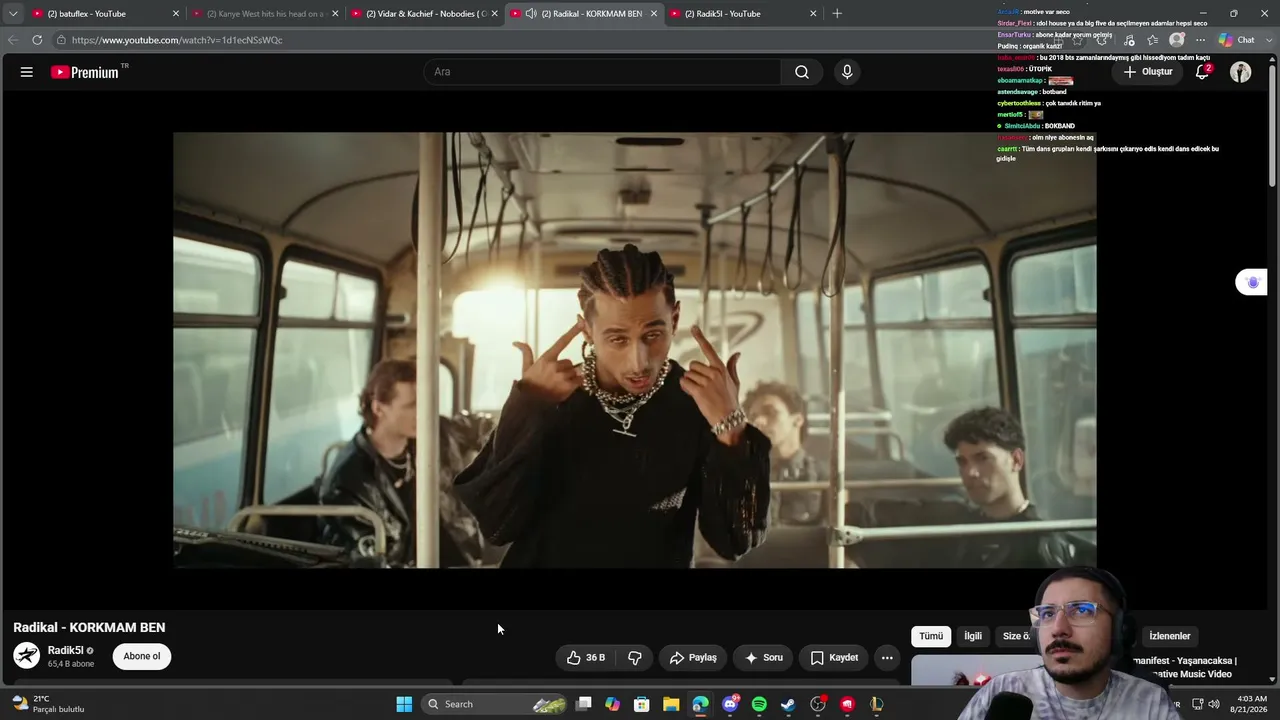Reload the page in the browser
The width and height of the screenshot is (1280, 720).
click(x=37, y=40)
